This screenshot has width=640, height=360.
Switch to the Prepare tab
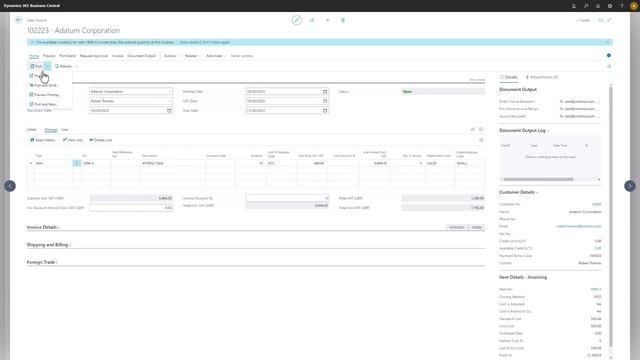pyautogui.click(x=49, y=56)
